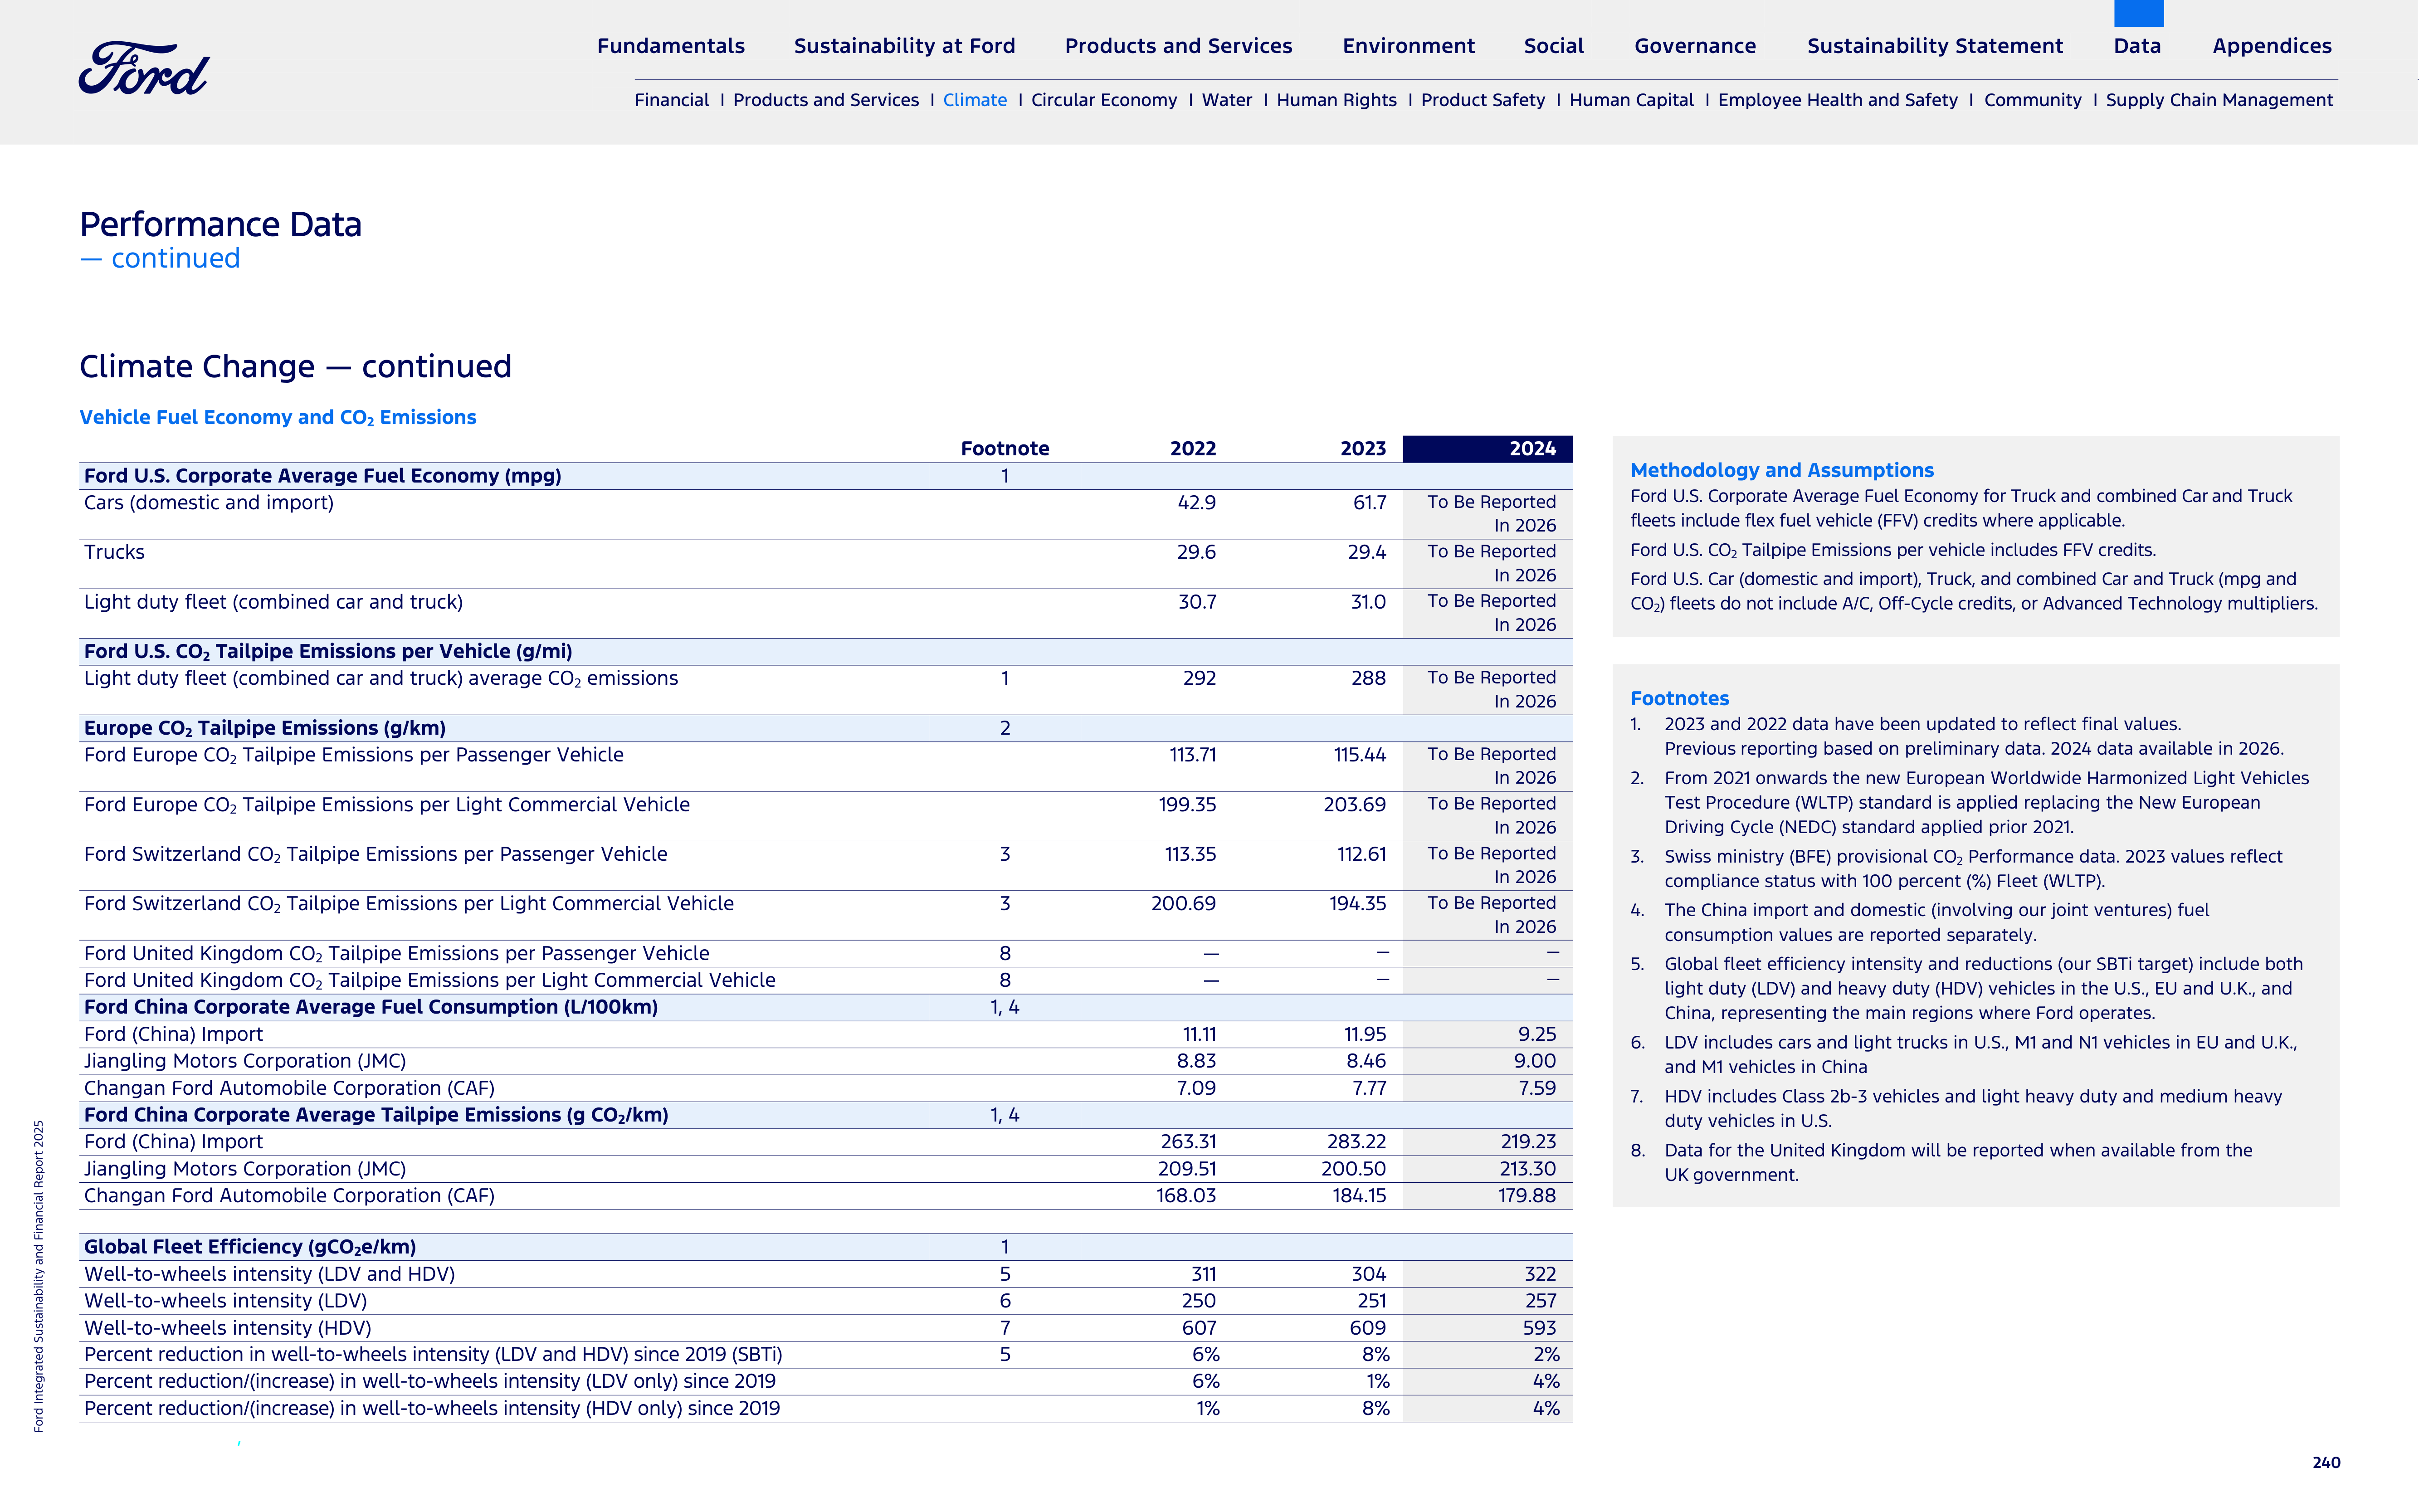Screen dimensions: 2419x1512
Task: Open Supply Chain Management link
Action: tap(2219, 100)
